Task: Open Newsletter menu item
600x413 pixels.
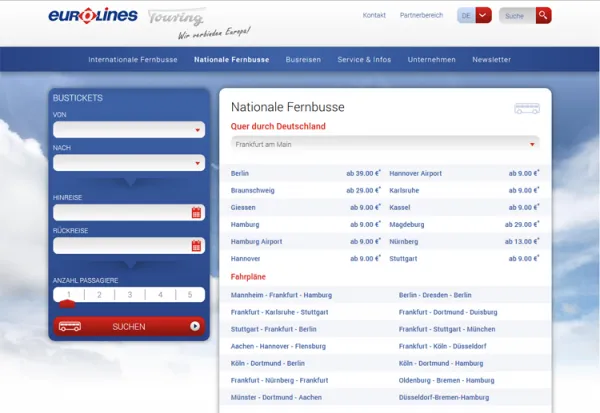Action: click(491, 60)
